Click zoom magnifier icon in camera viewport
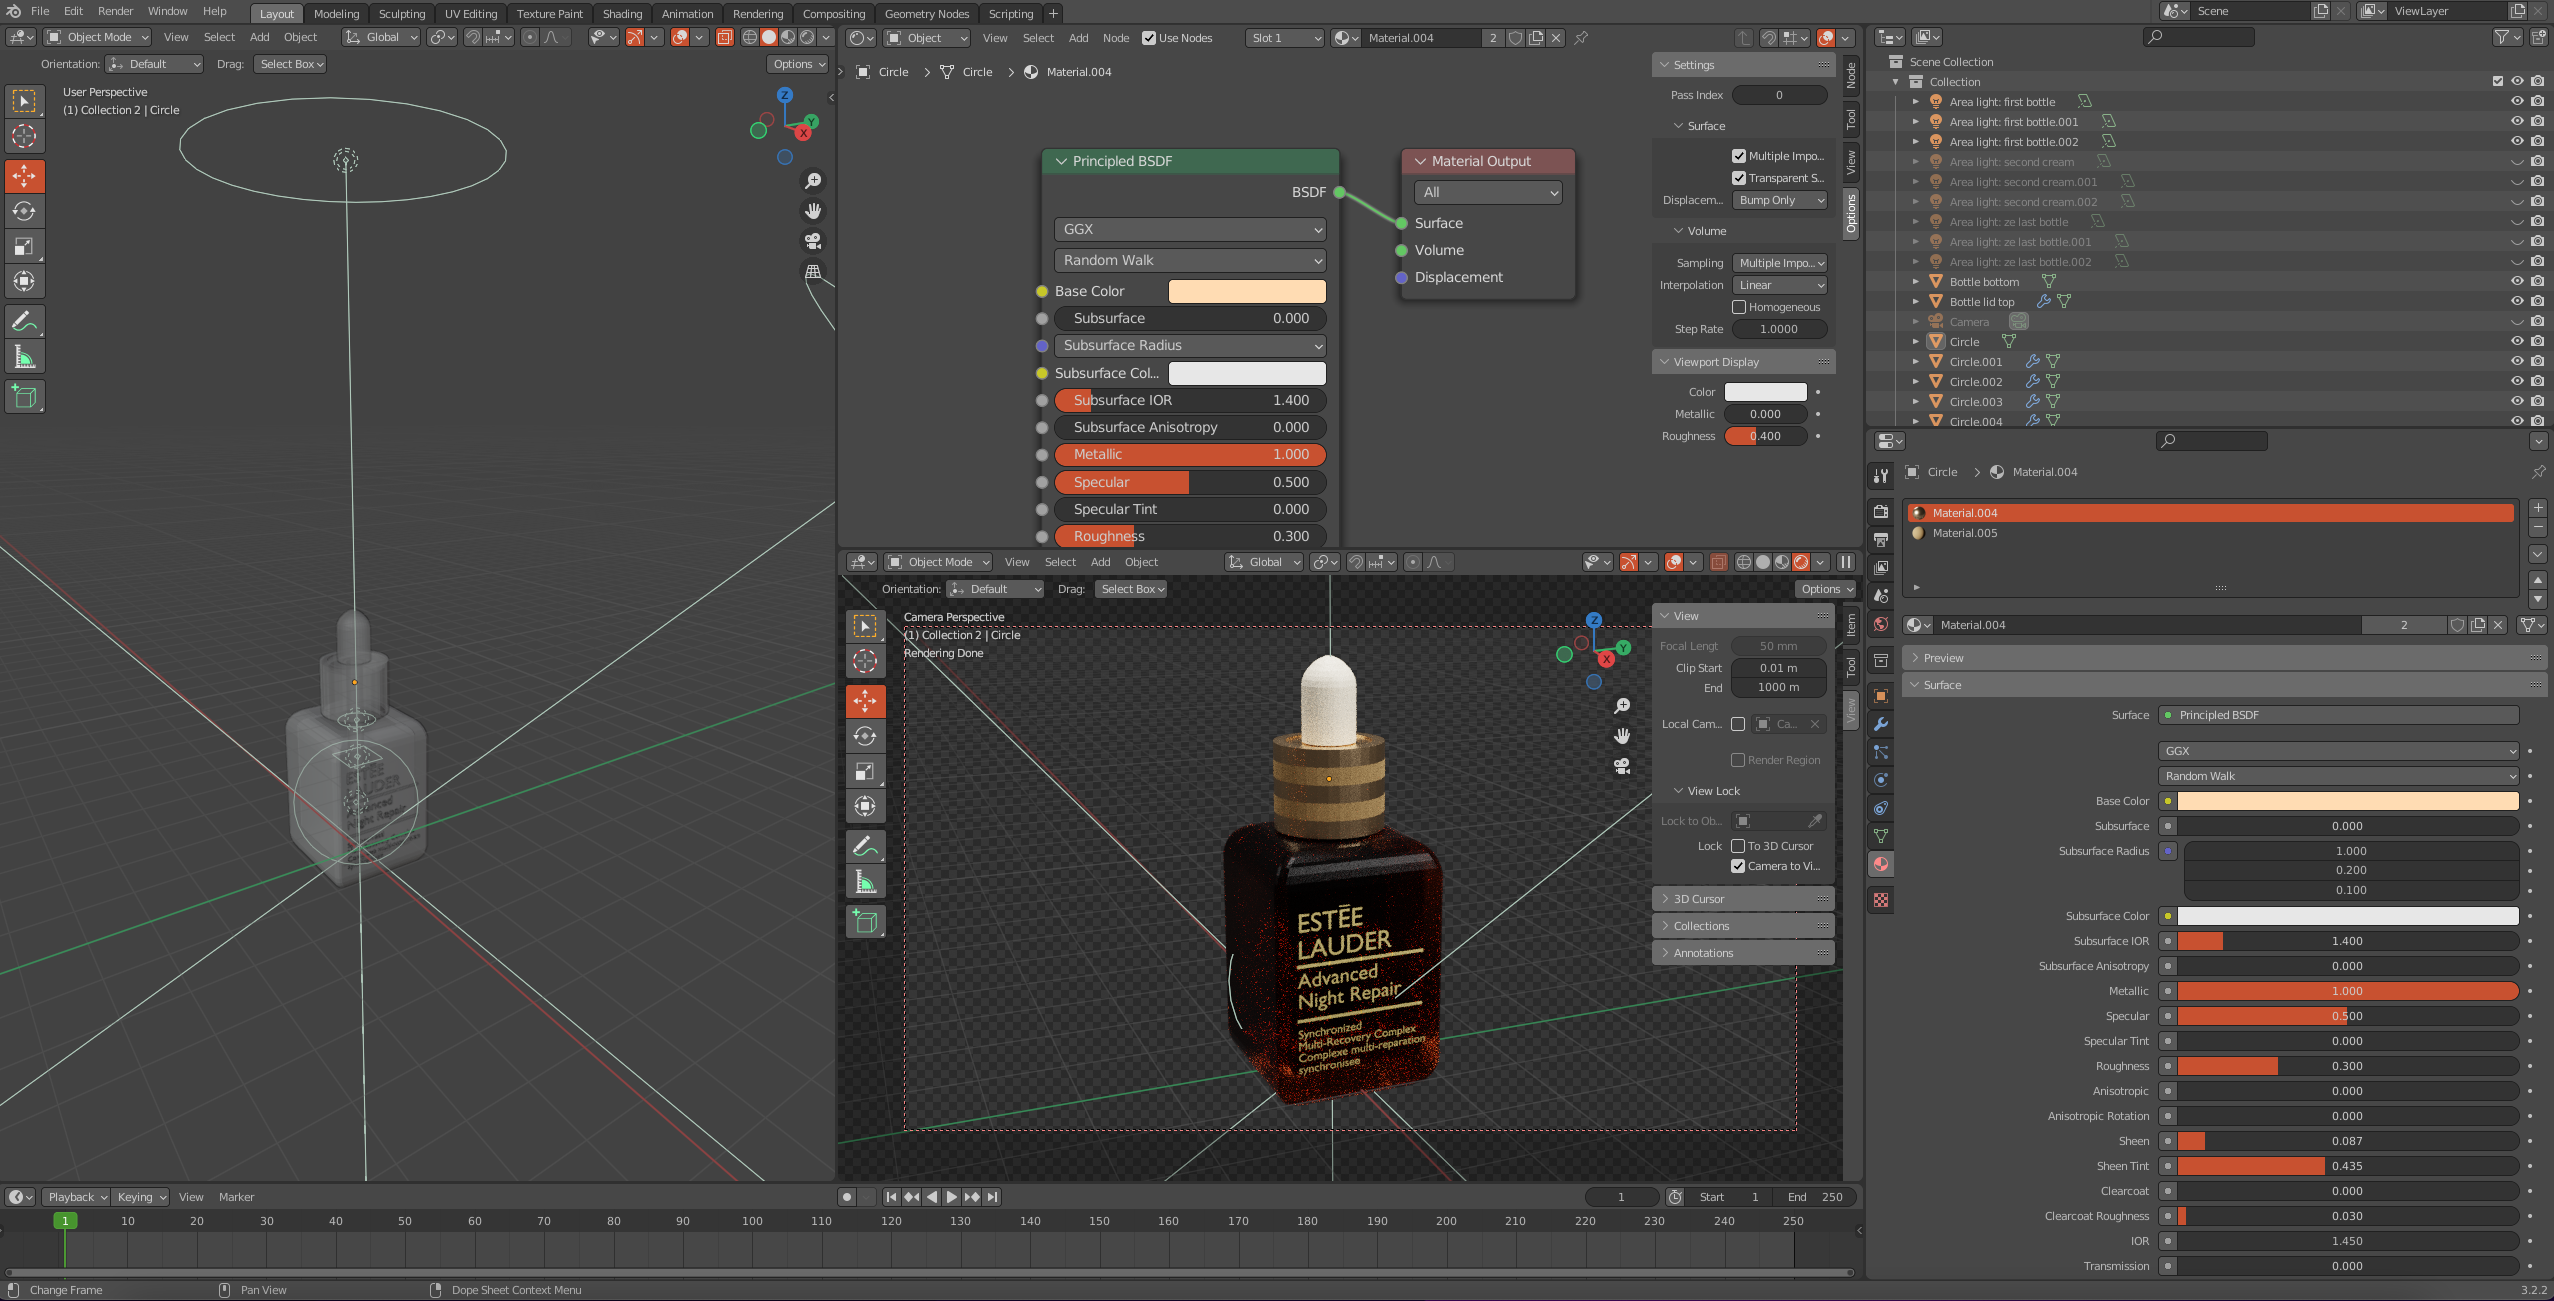Image resolution: width=2554 pixels, height=1301 pixels. pyautogui.click(x=1622, y=706)
